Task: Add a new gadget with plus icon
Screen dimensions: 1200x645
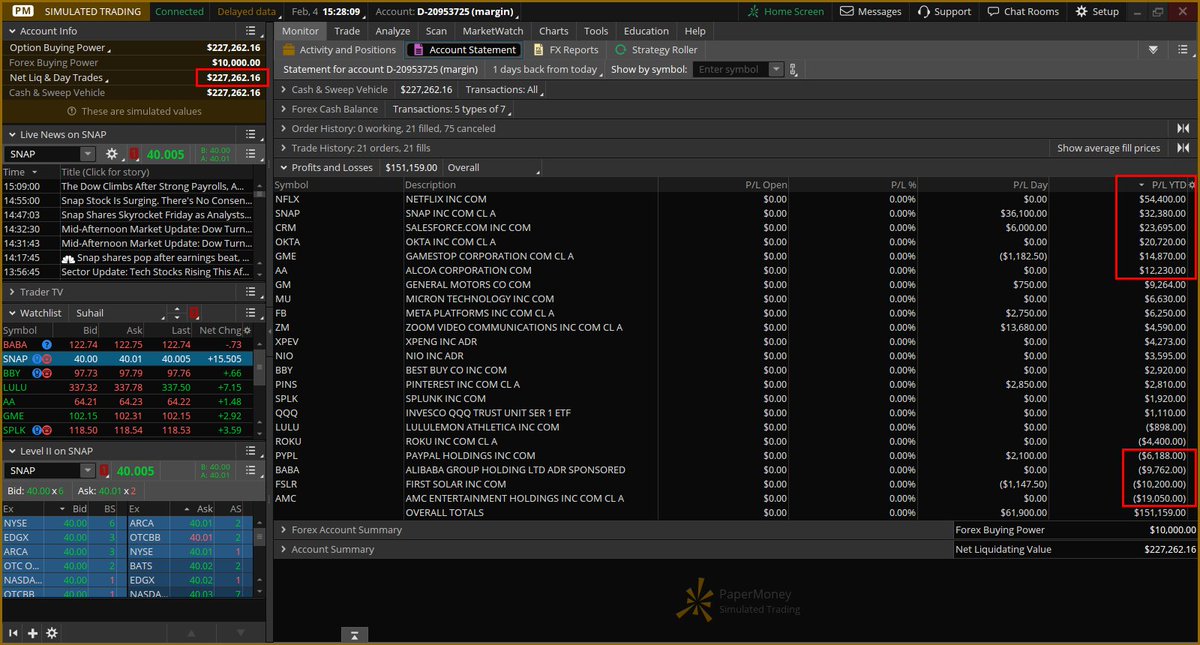Action: (33, 633)
